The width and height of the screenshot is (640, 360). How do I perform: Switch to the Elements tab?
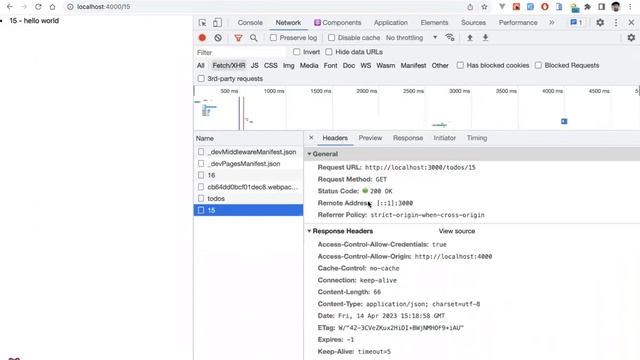point(434,23)
